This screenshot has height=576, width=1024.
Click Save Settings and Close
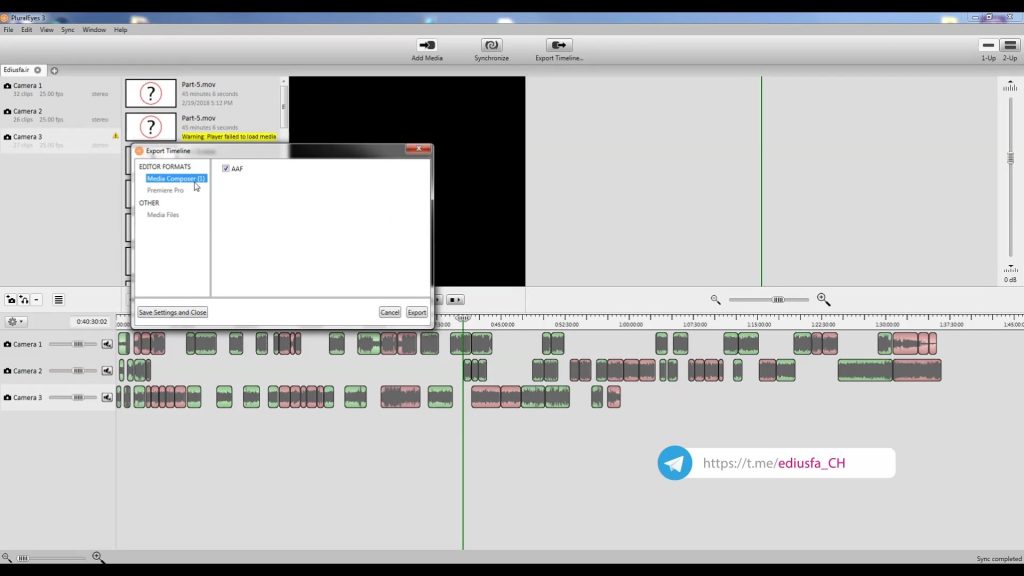coord(172,312)
